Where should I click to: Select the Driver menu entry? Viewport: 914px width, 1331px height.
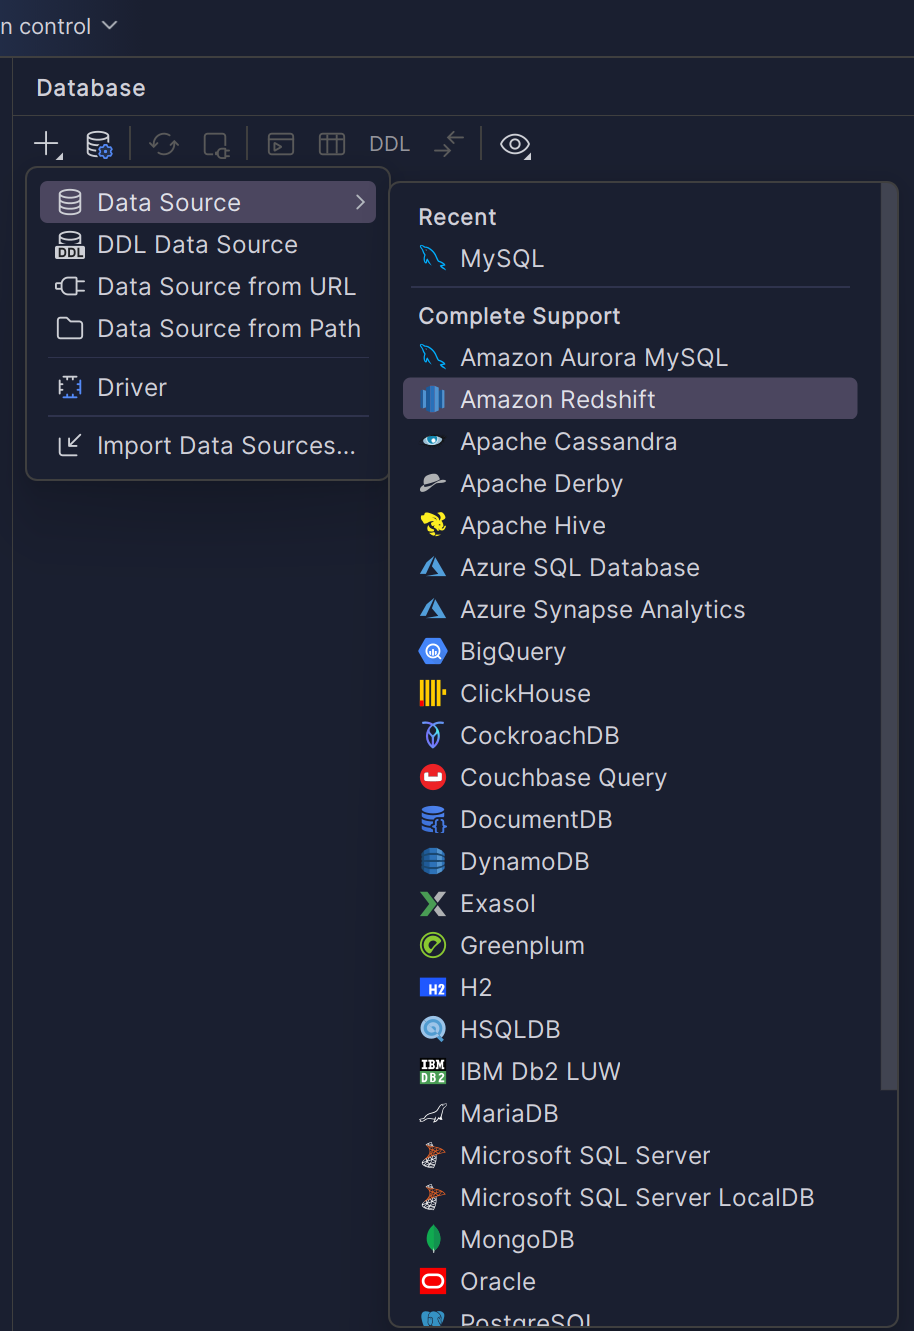[x=208, y=387]
